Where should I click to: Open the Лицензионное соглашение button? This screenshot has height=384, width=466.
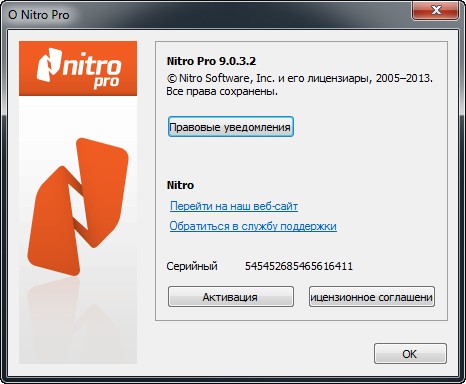click(x=372, y=297)
